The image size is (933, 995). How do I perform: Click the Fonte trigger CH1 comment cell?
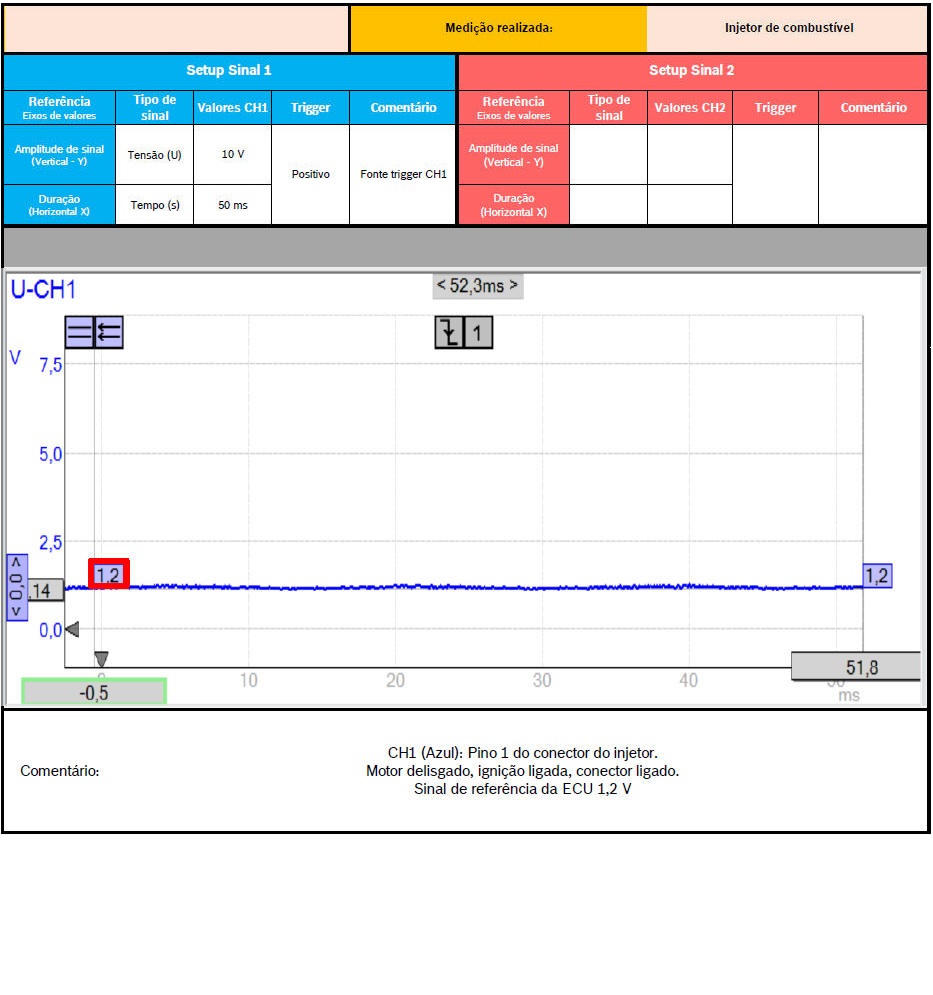pos(403,174)
